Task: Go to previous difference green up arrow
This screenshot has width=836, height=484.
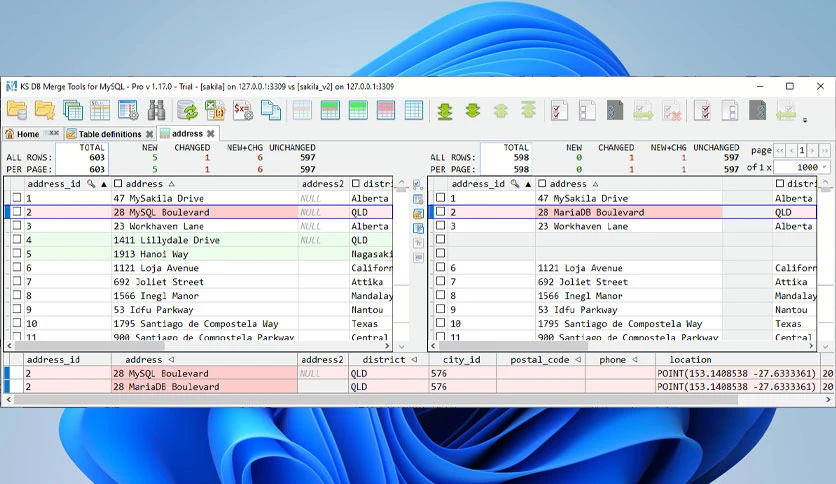Action: pyautogui.click(x=500, y=110)
